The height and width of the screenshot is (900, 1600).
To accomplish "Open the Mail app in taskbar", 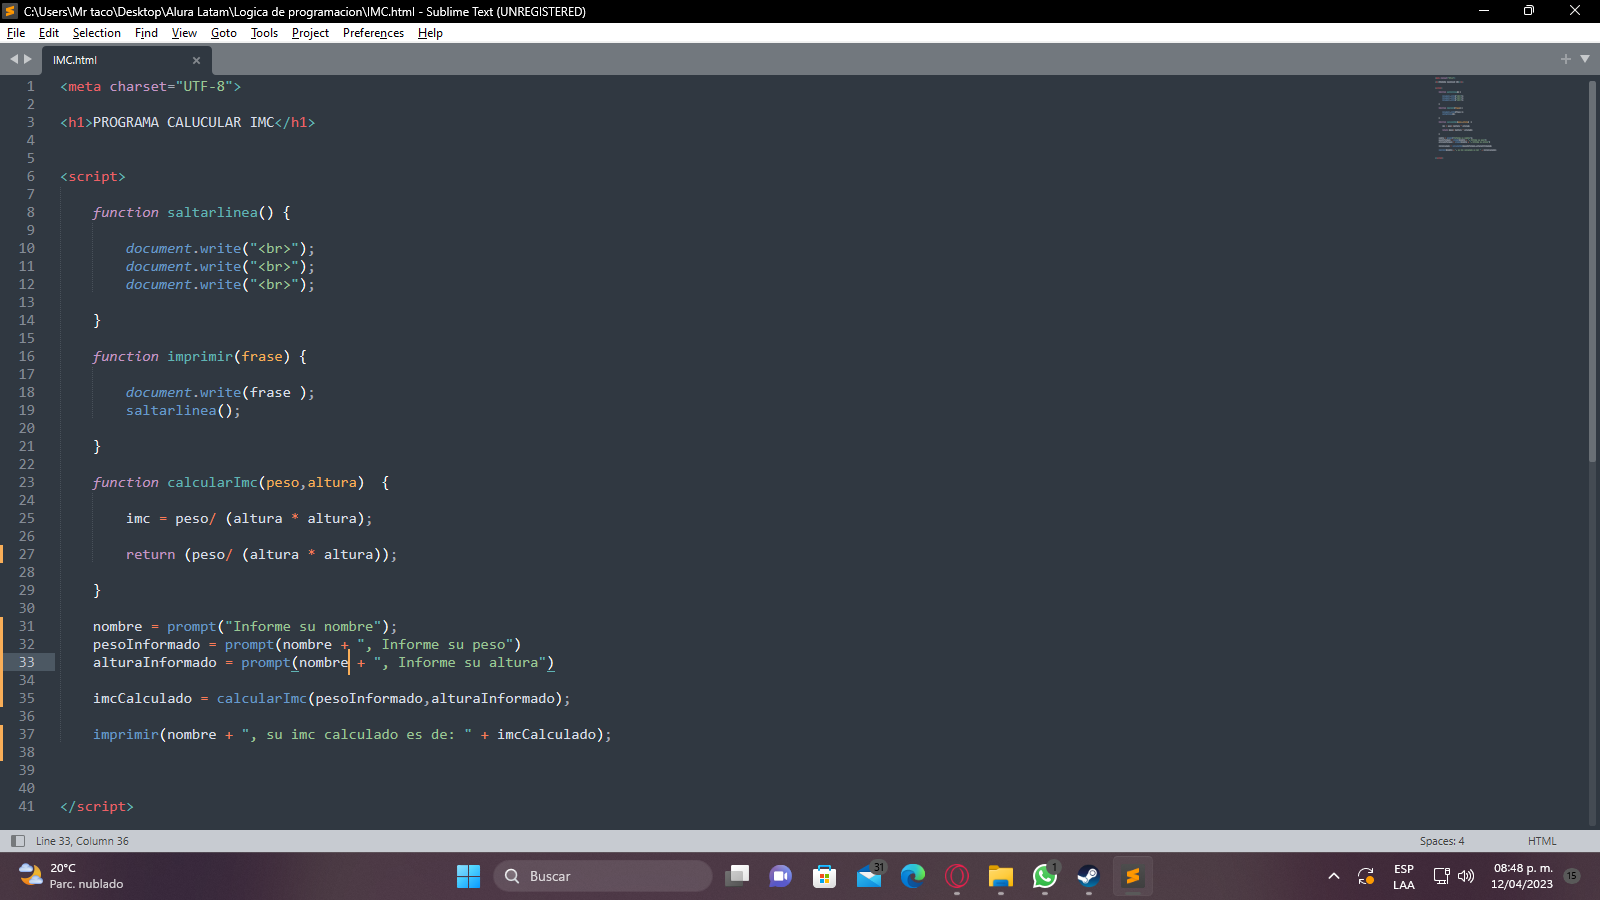I will pos(869,876).
